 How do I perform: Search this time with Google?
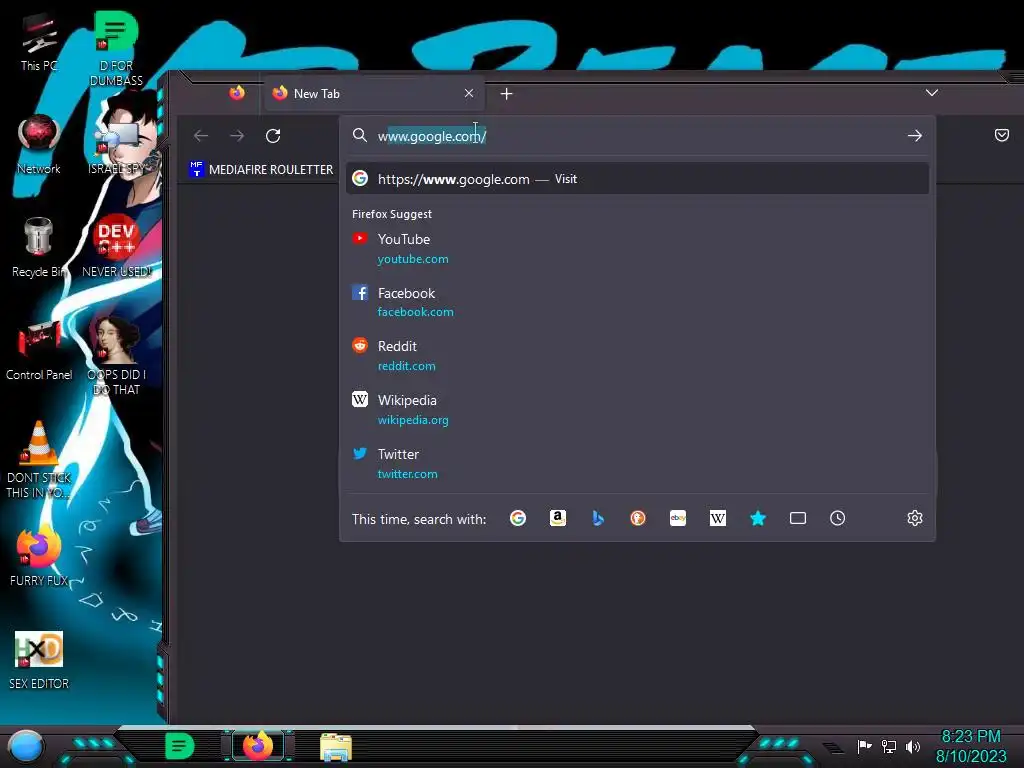[518, 519]
